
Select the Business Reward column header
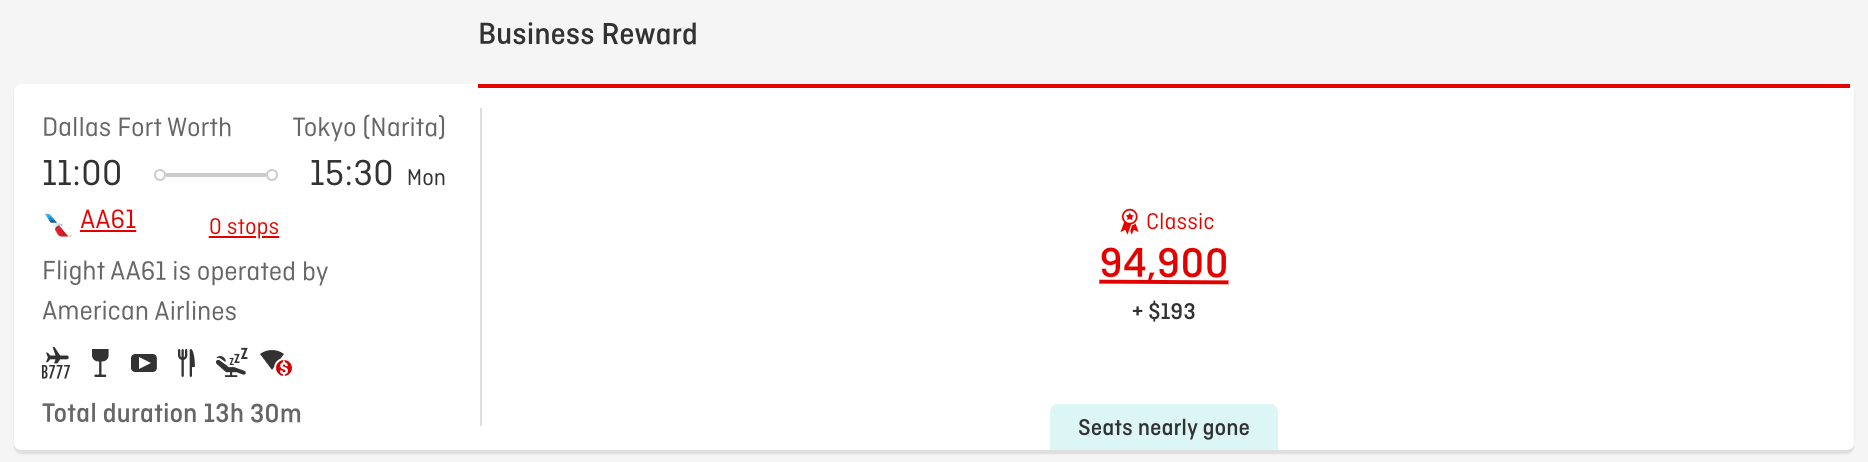tap(588, 34)
